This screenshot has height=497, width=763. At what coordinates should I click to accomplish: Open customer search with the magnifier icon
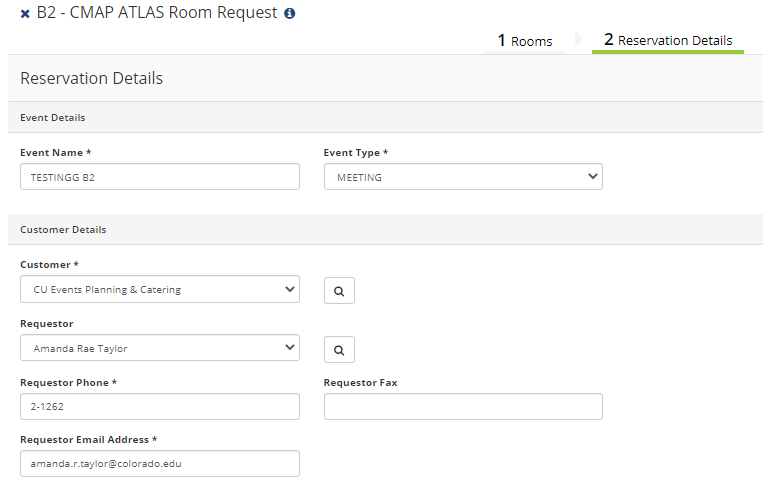[339, 291]
